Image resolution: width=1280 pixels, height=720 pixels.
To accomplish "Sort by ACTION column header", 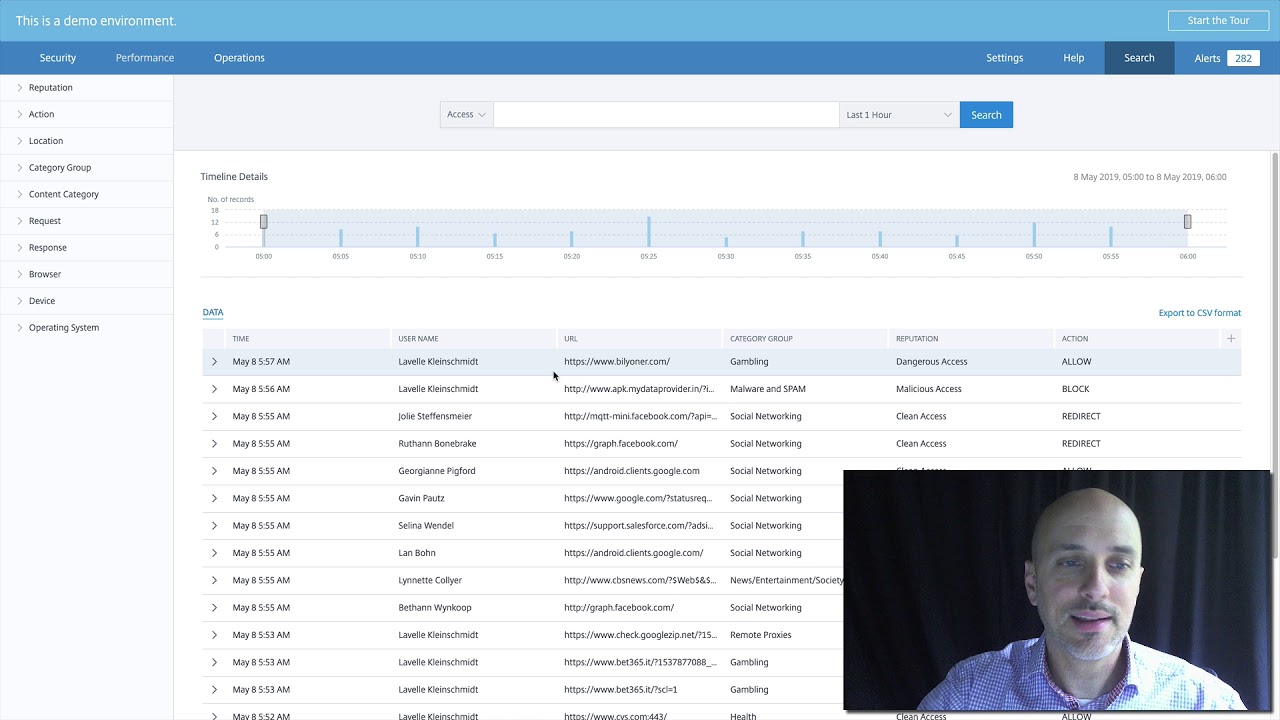I will [1075, 339].
